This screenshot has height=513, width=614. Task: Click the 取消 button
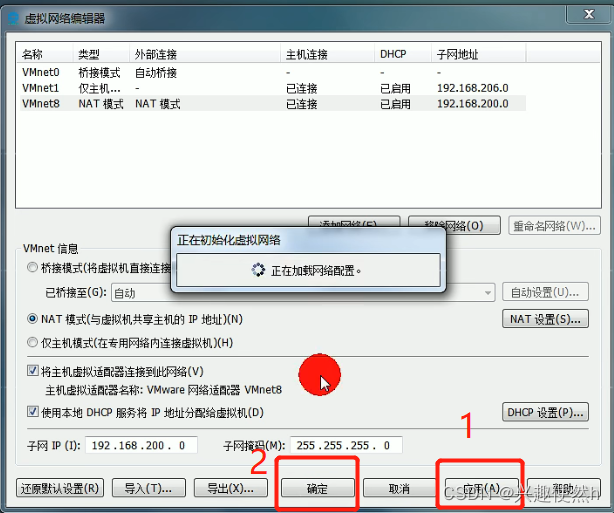(399, 488)
